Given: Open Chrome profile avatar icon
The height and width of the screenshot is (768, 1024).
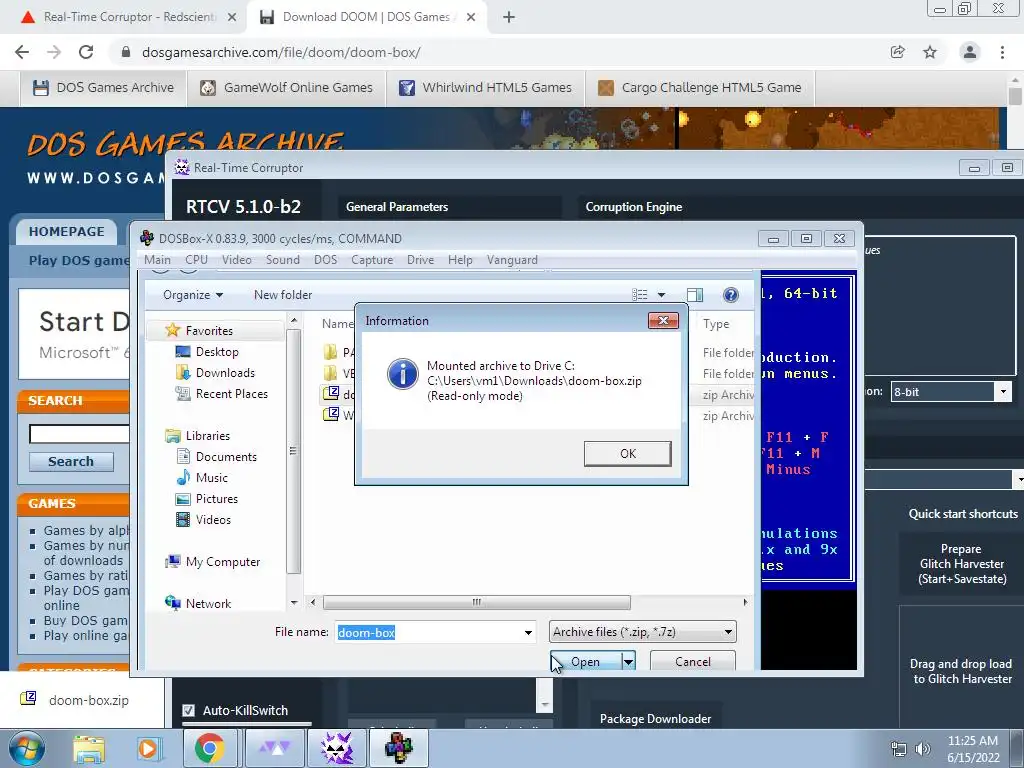Looking at the screenshot, I should click(970, 52).
